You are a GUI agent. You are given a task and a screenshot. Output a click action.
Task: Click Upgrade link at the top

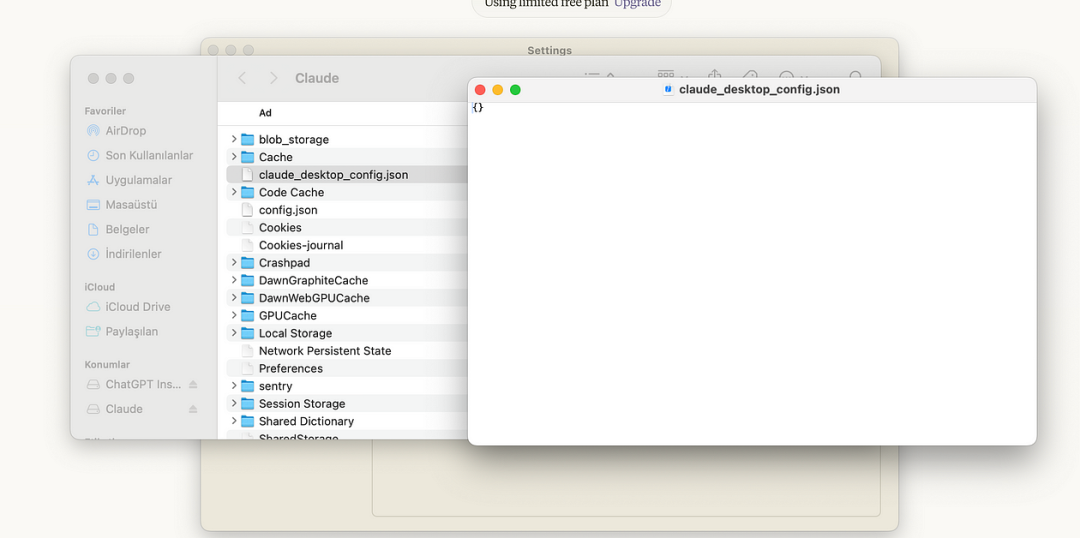coord(637,3)
